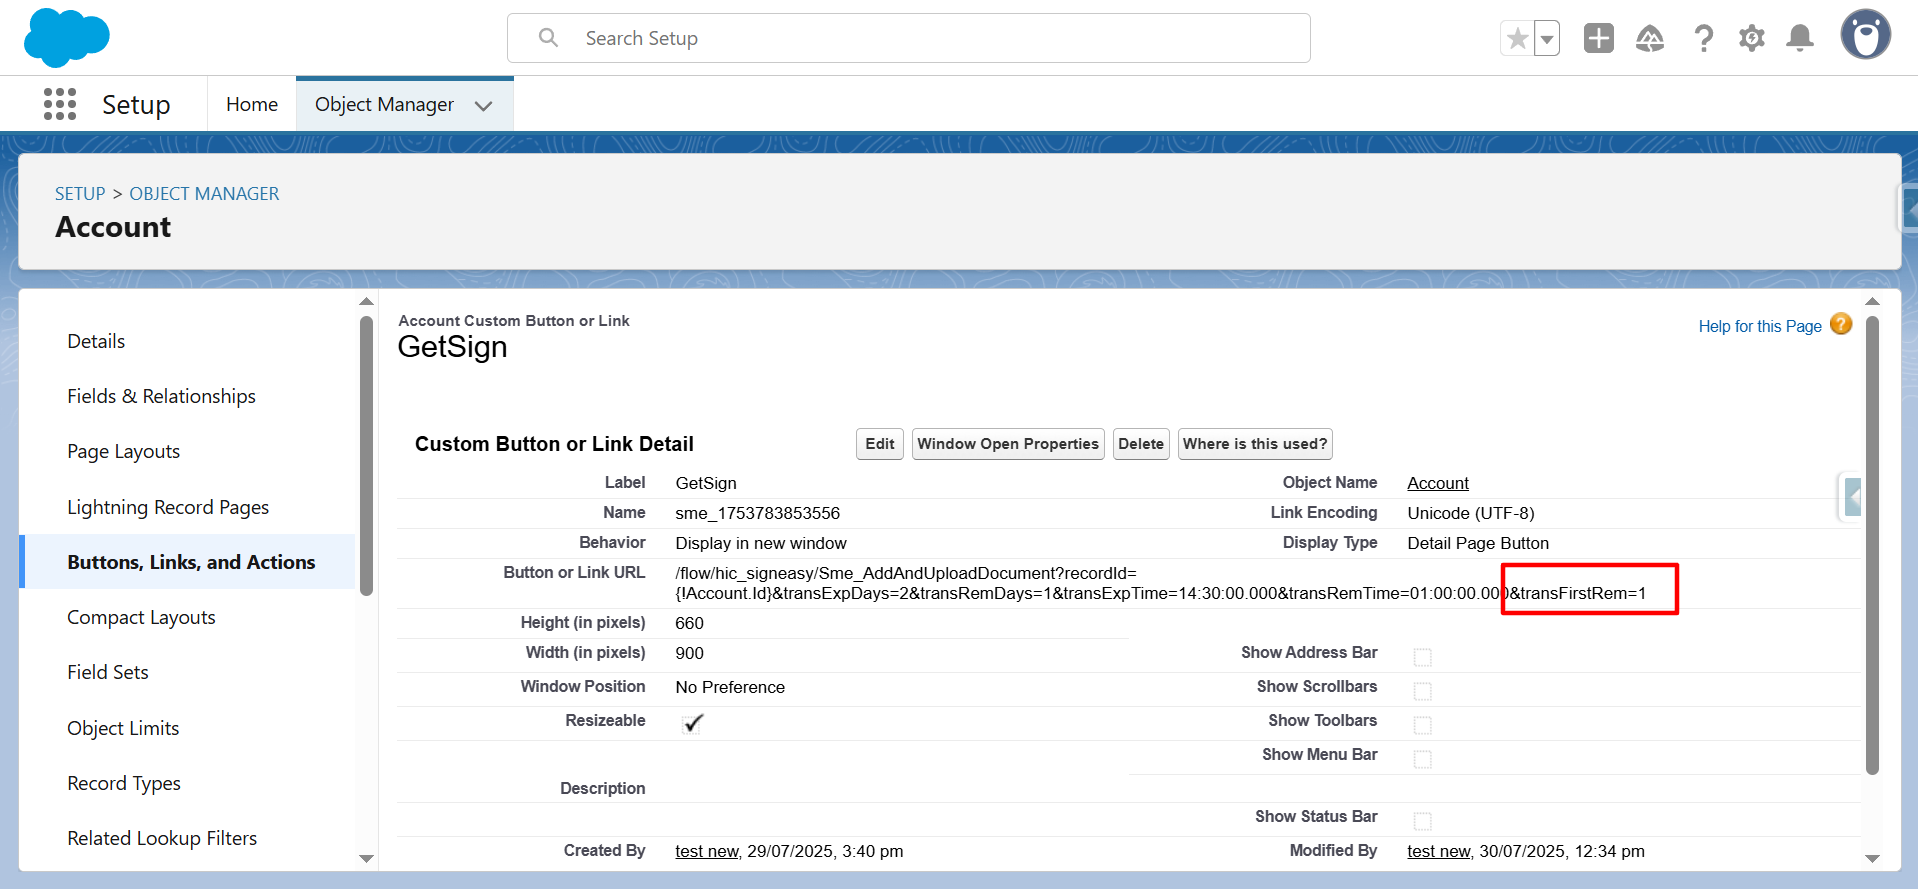Open Record Types in the sidebar

[124, 783]
